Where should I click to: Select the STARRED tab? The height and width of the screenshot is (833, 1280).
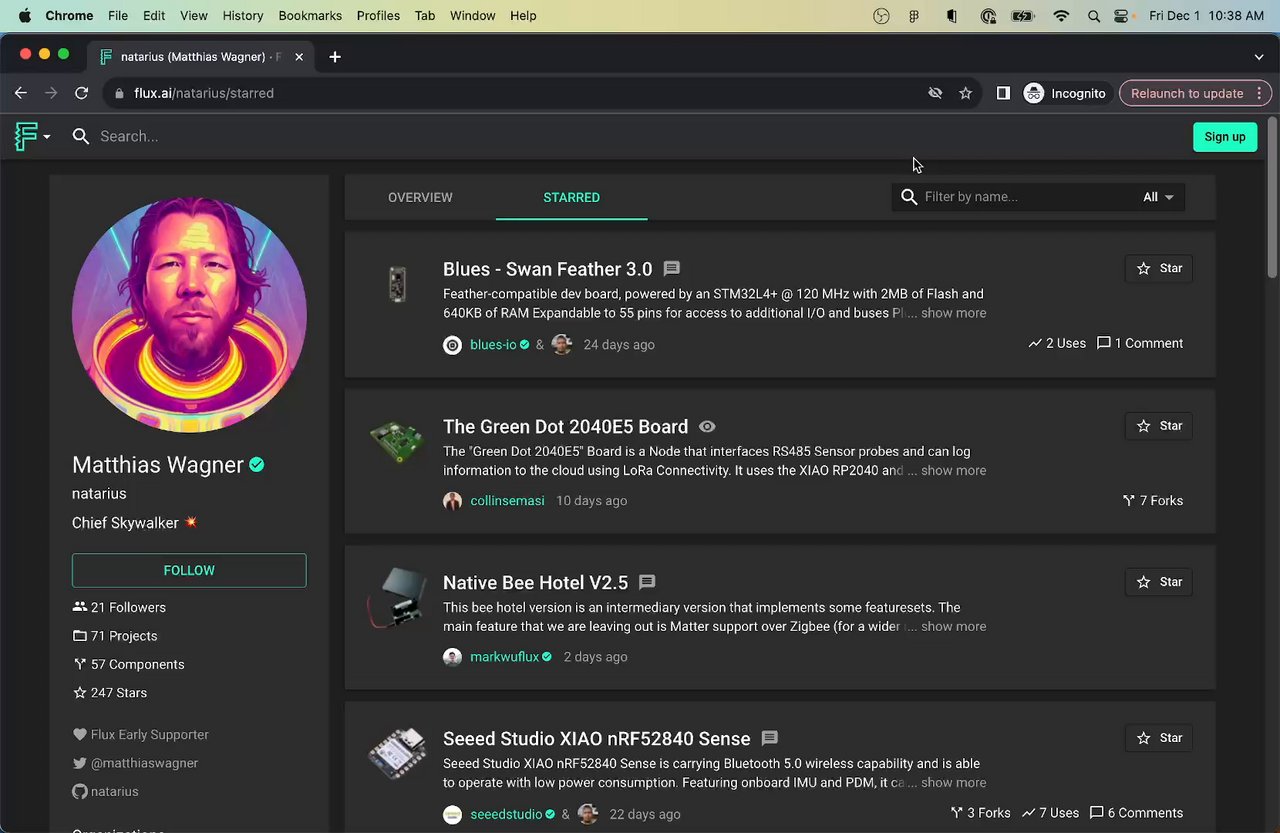pos(571,197)
